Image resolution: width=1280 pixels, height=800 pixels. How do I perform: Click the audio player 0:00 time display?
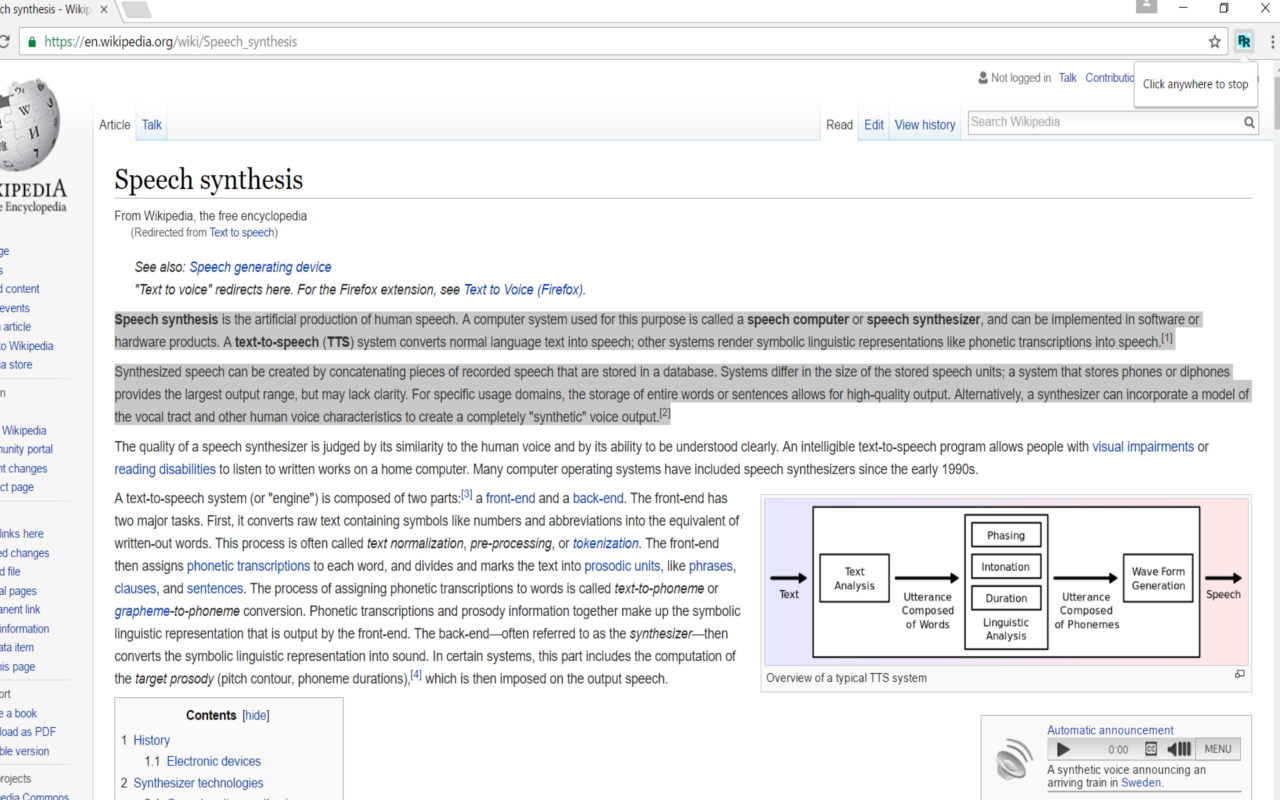point(1118,749)
